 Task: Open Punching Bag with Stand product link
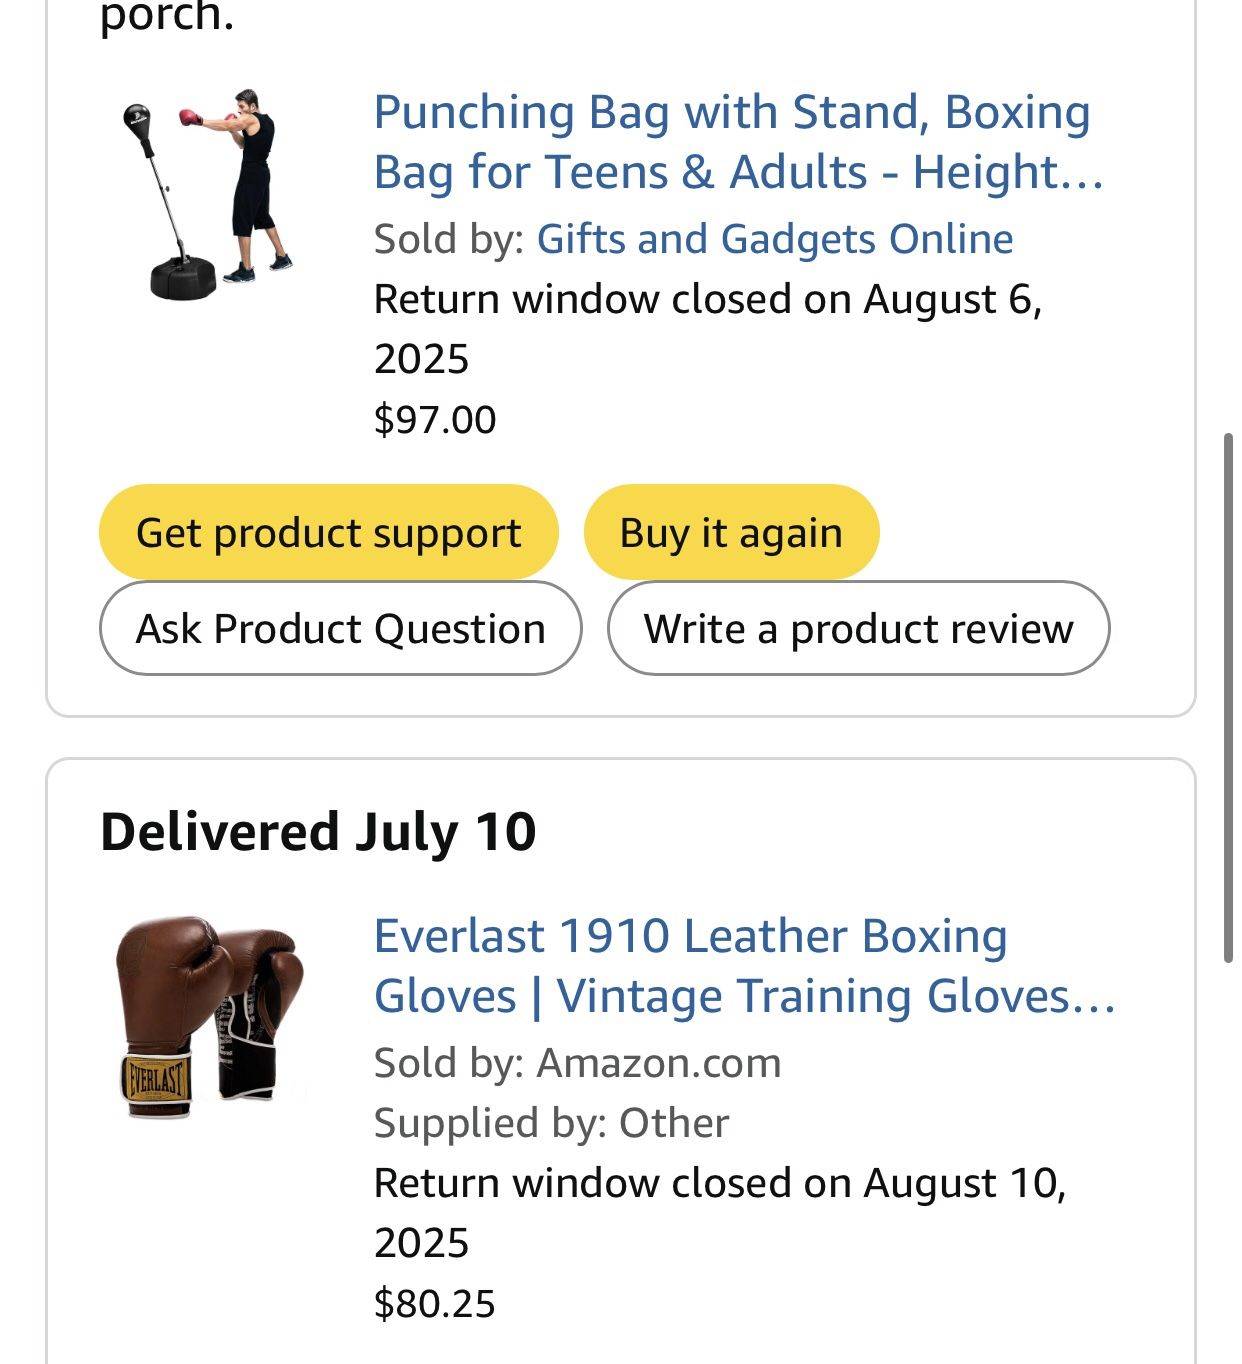[x=737, y=141]
